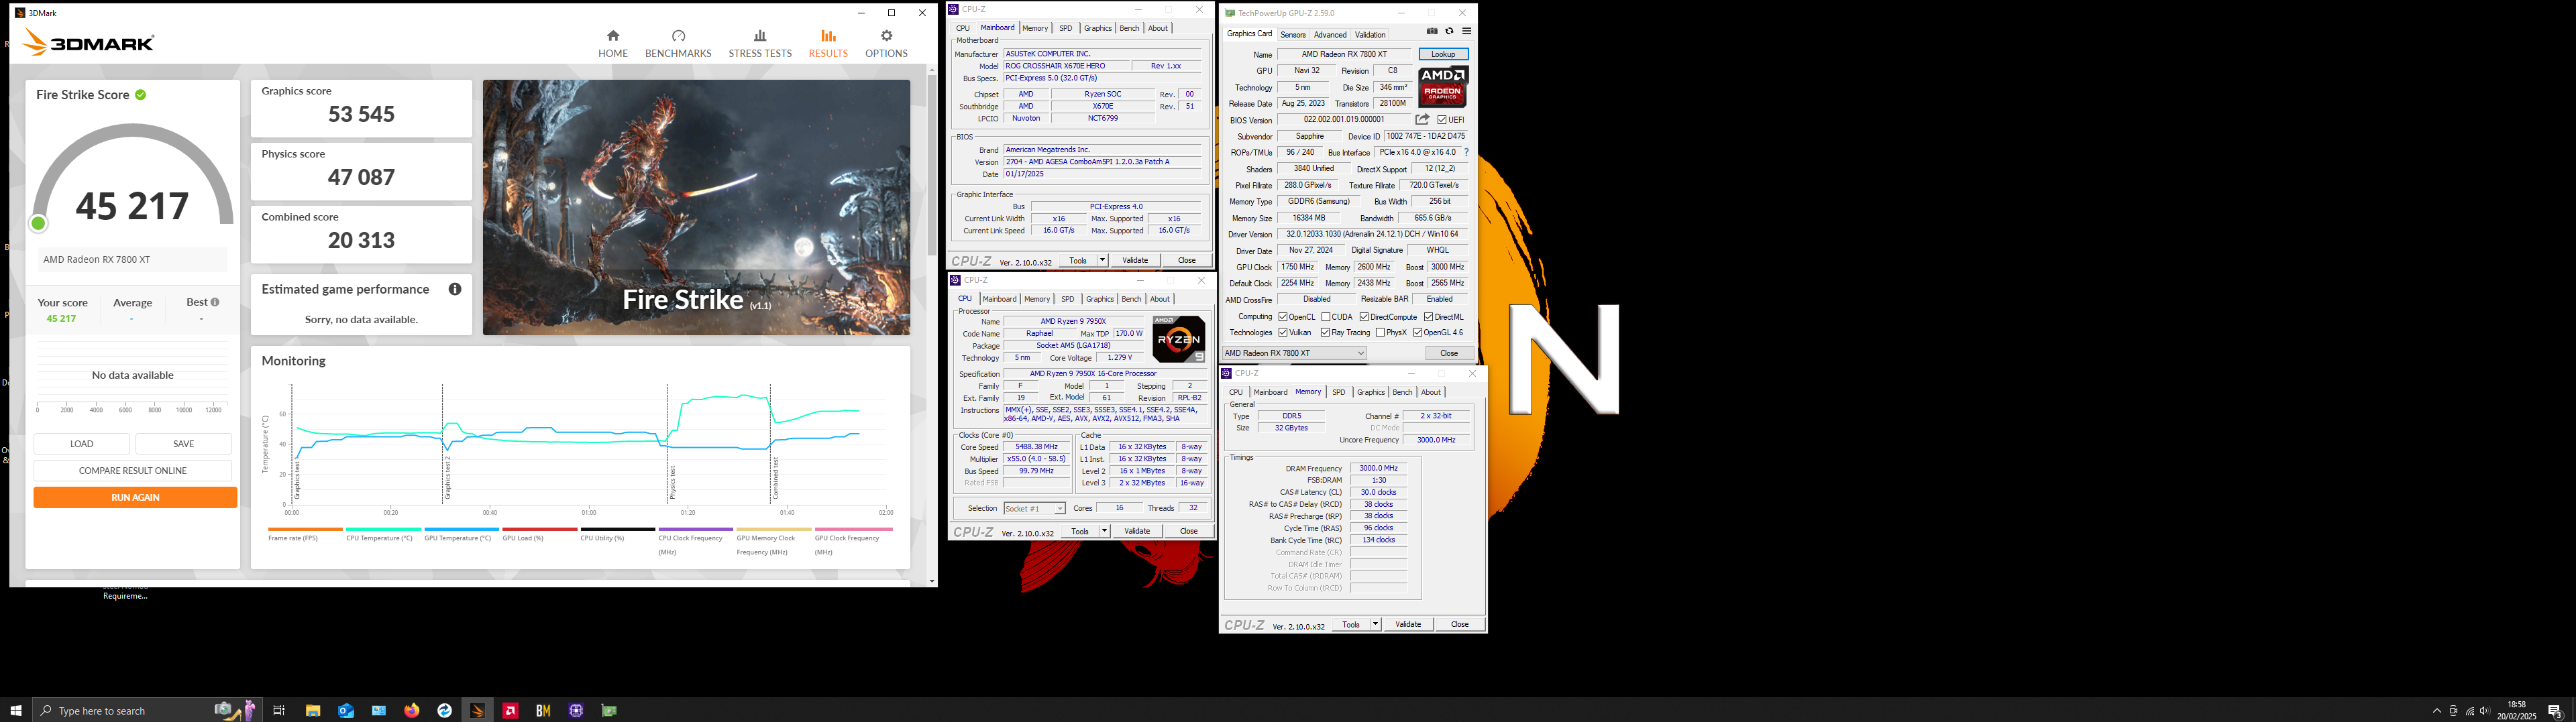Click the BIOS export share icon in GPU-Z

1422,119
